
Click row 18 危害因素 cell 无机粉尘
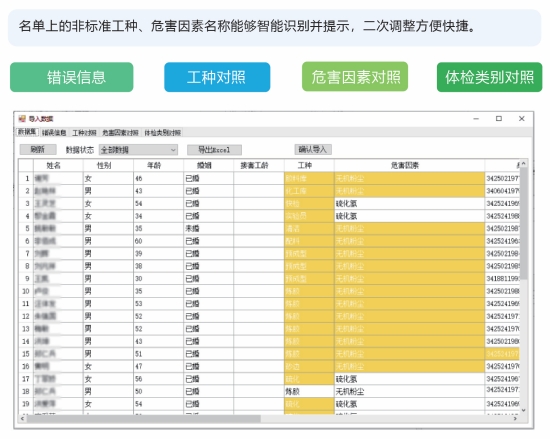pyautogui.click(x=409, y=392)
